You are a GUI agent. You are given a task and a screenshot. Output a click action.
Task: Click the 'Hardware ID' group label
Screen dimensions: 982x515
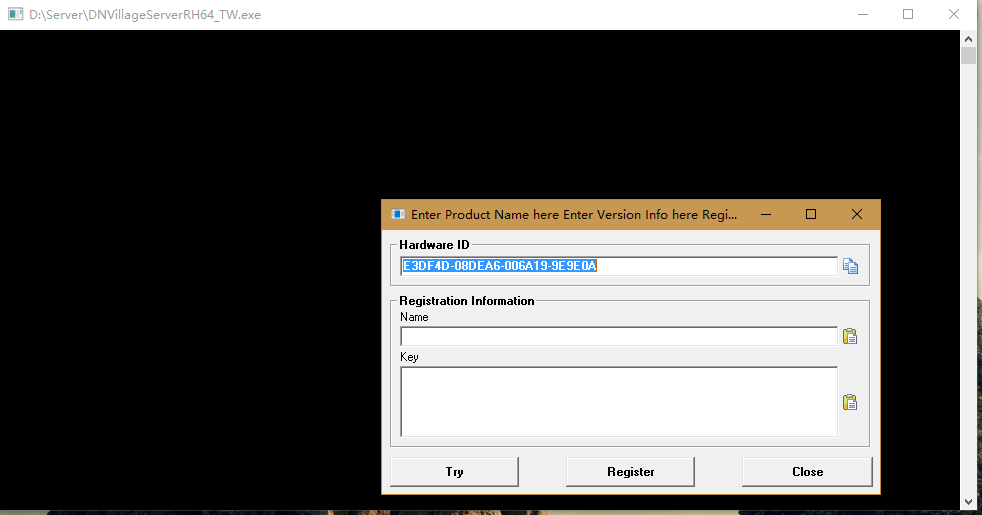click(x=434, y=245)
